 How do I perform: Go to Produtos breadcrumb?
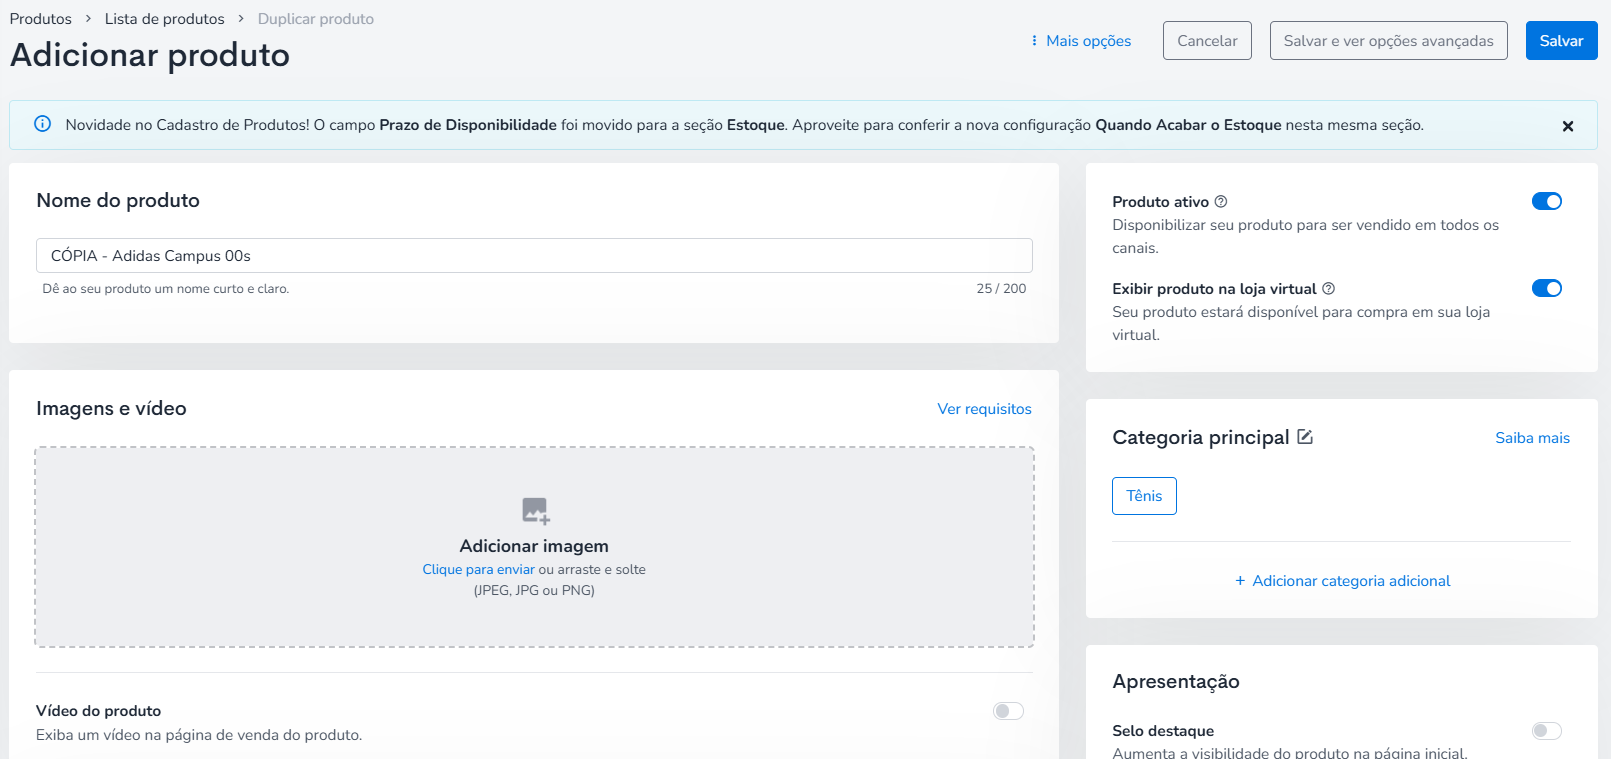coord(41,19)
